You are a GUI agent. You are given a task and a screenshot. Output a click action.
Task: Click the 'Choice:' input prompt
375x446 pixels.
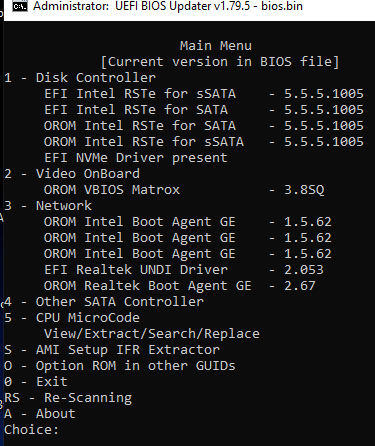tap(32, 430)
